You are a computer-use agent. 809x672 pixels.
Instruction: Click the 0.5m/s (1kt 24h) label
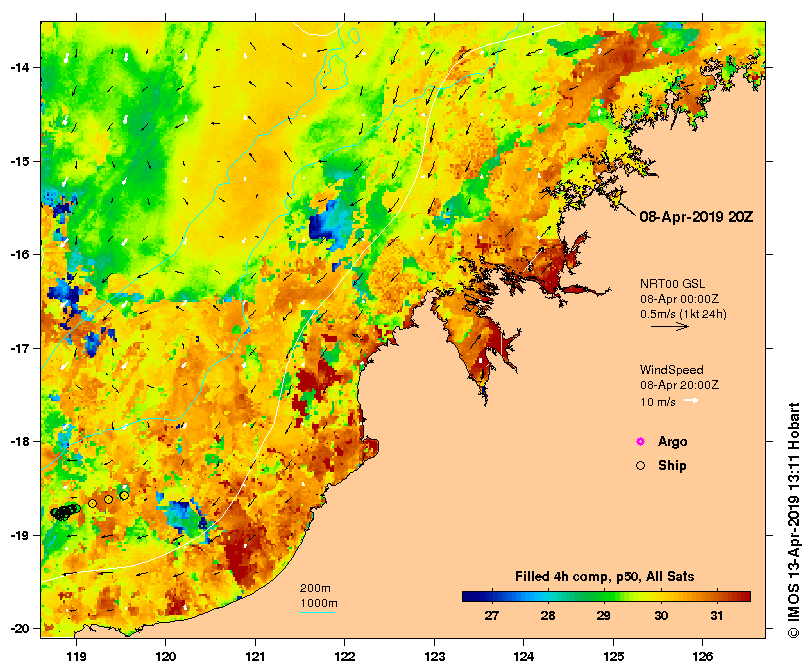[683, 314]
